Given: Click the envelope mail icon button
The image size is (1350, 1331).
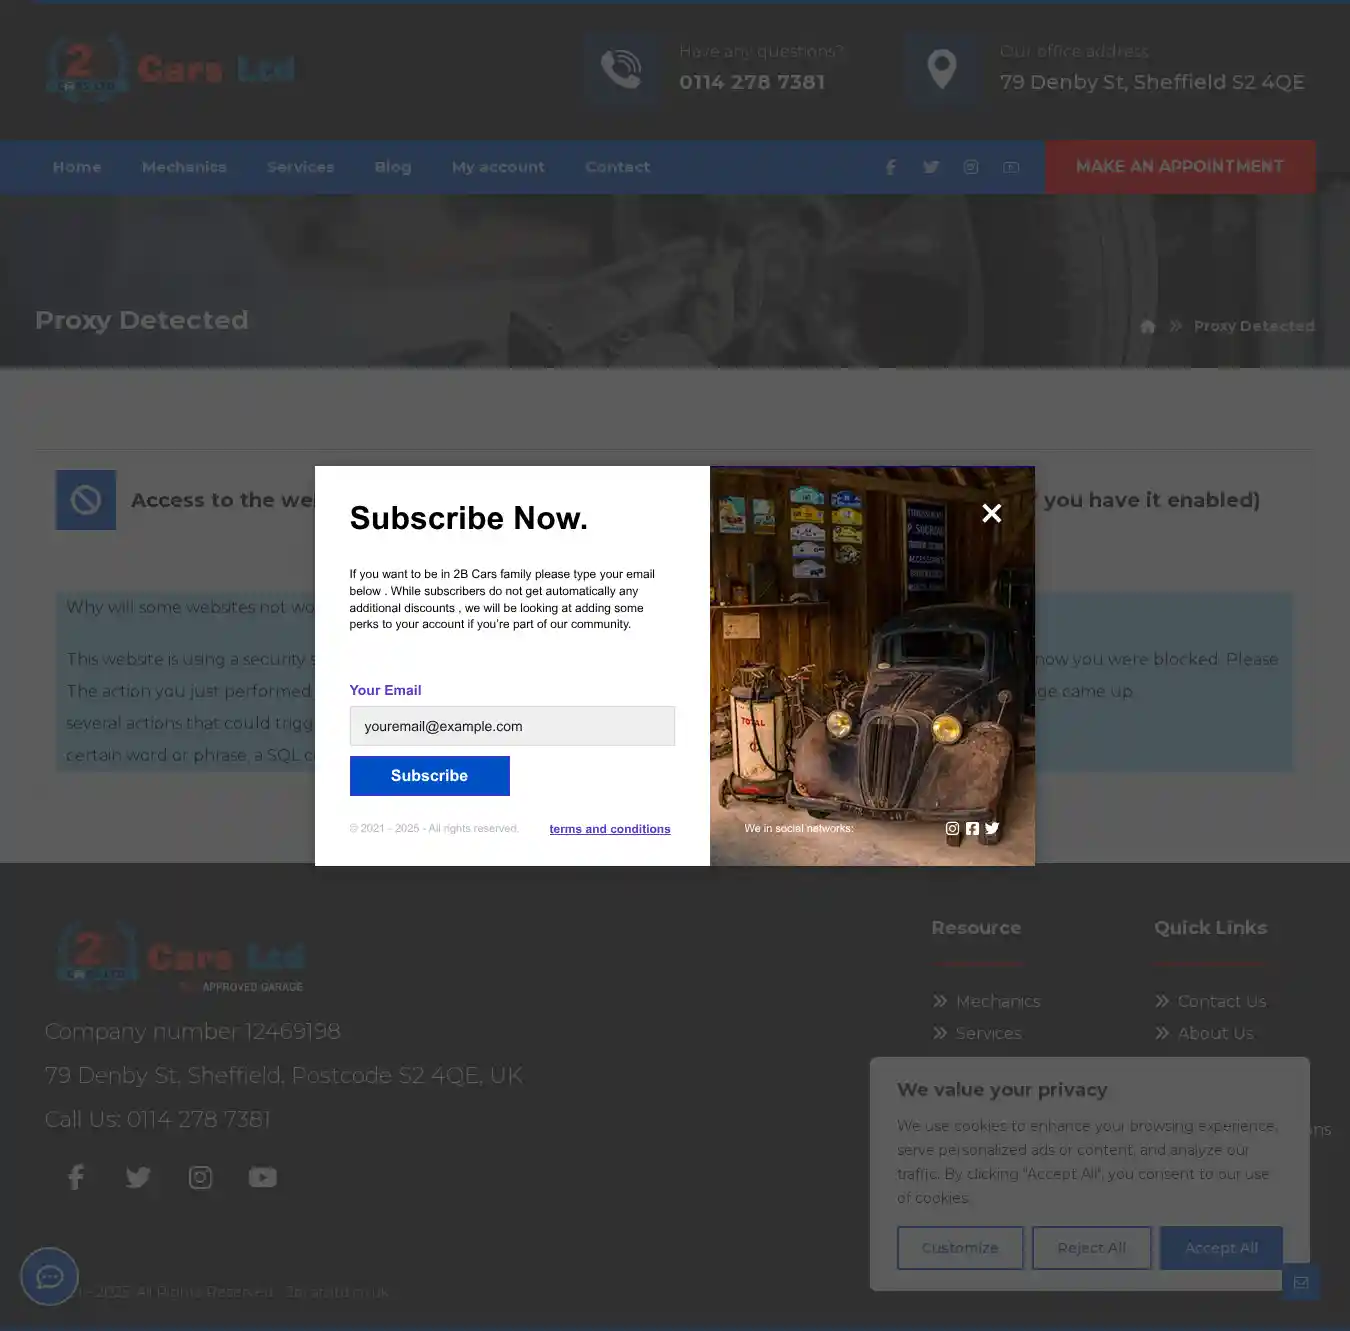Looking at the screenshot, I should click(1300, 1282).
